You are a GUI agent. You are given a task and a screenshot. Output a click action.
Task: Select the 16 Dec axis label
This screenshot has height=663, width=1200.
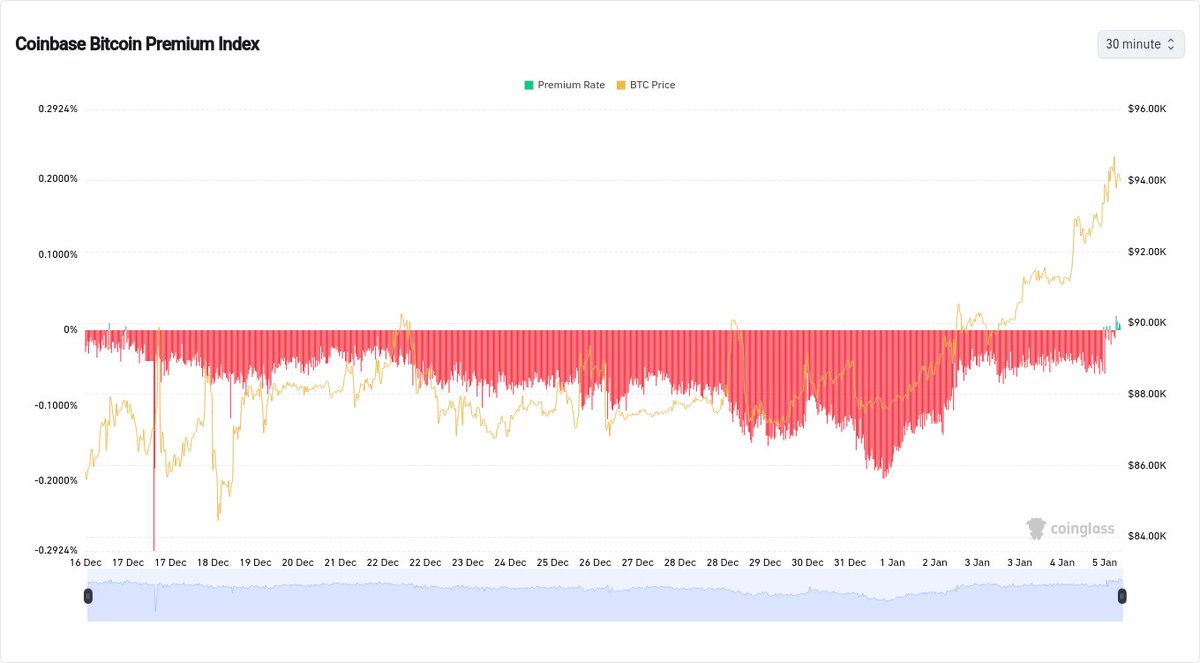[85, 562]
